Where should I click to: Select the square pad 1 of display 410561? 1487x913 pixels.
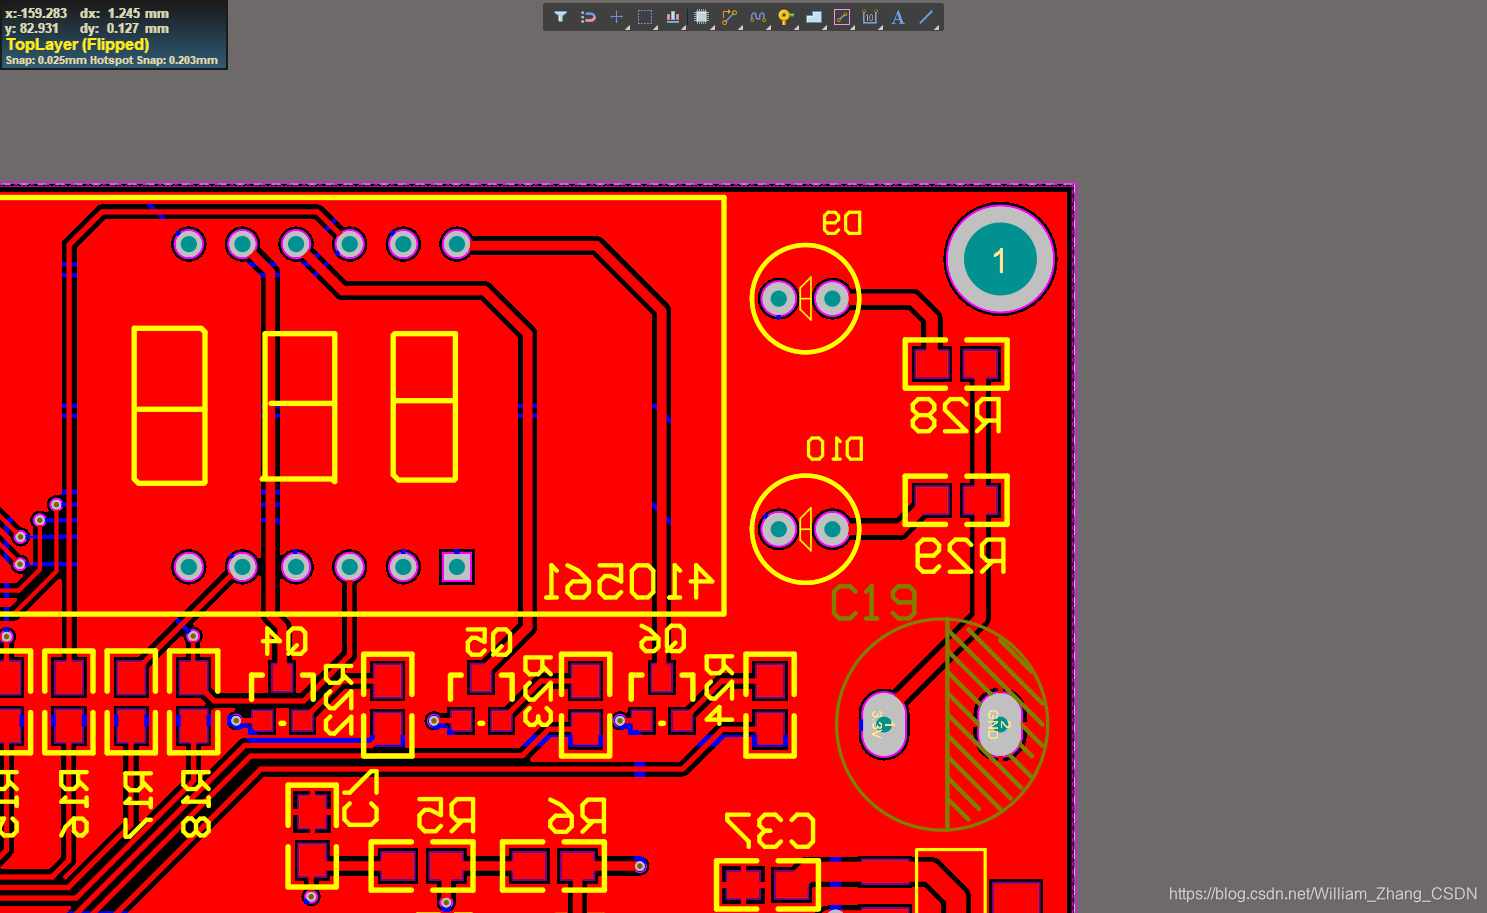pyautogui.click(x=457, y=567)
